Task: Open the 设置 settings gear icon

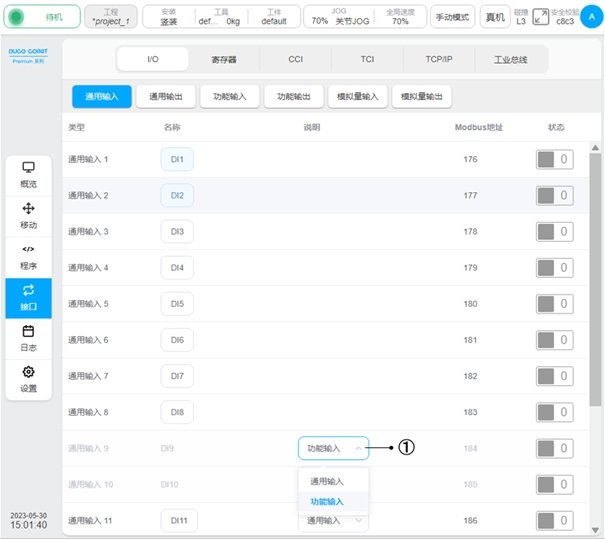Action: pyautogui.click(x=28, y=379)
